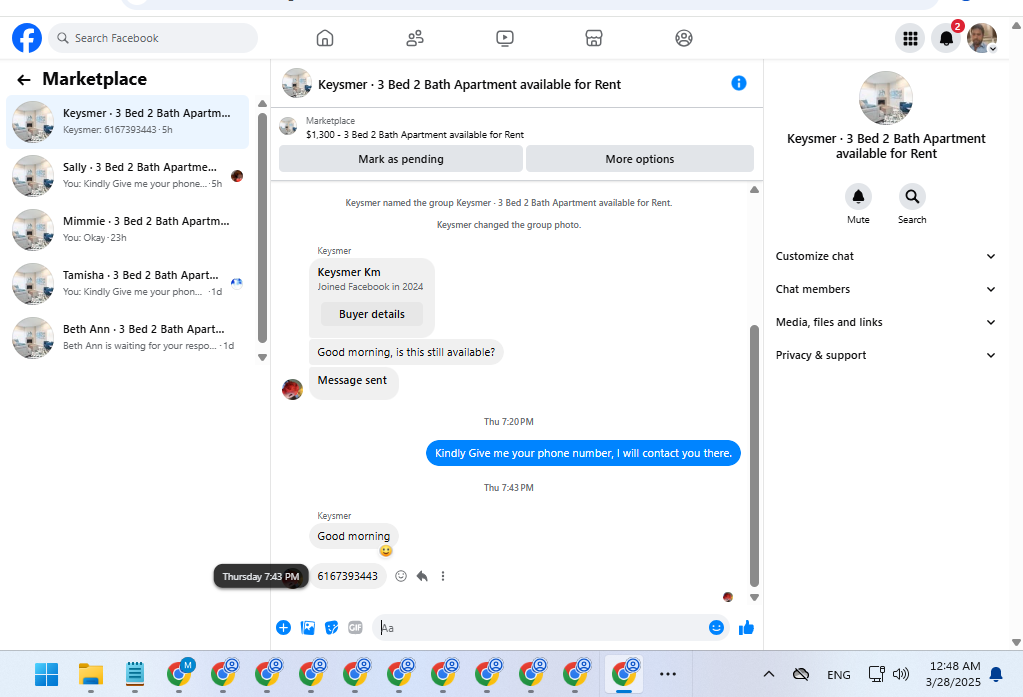Open more options for 6167393443 message
Screen dimensions: 1023x697
pos(443,576)
